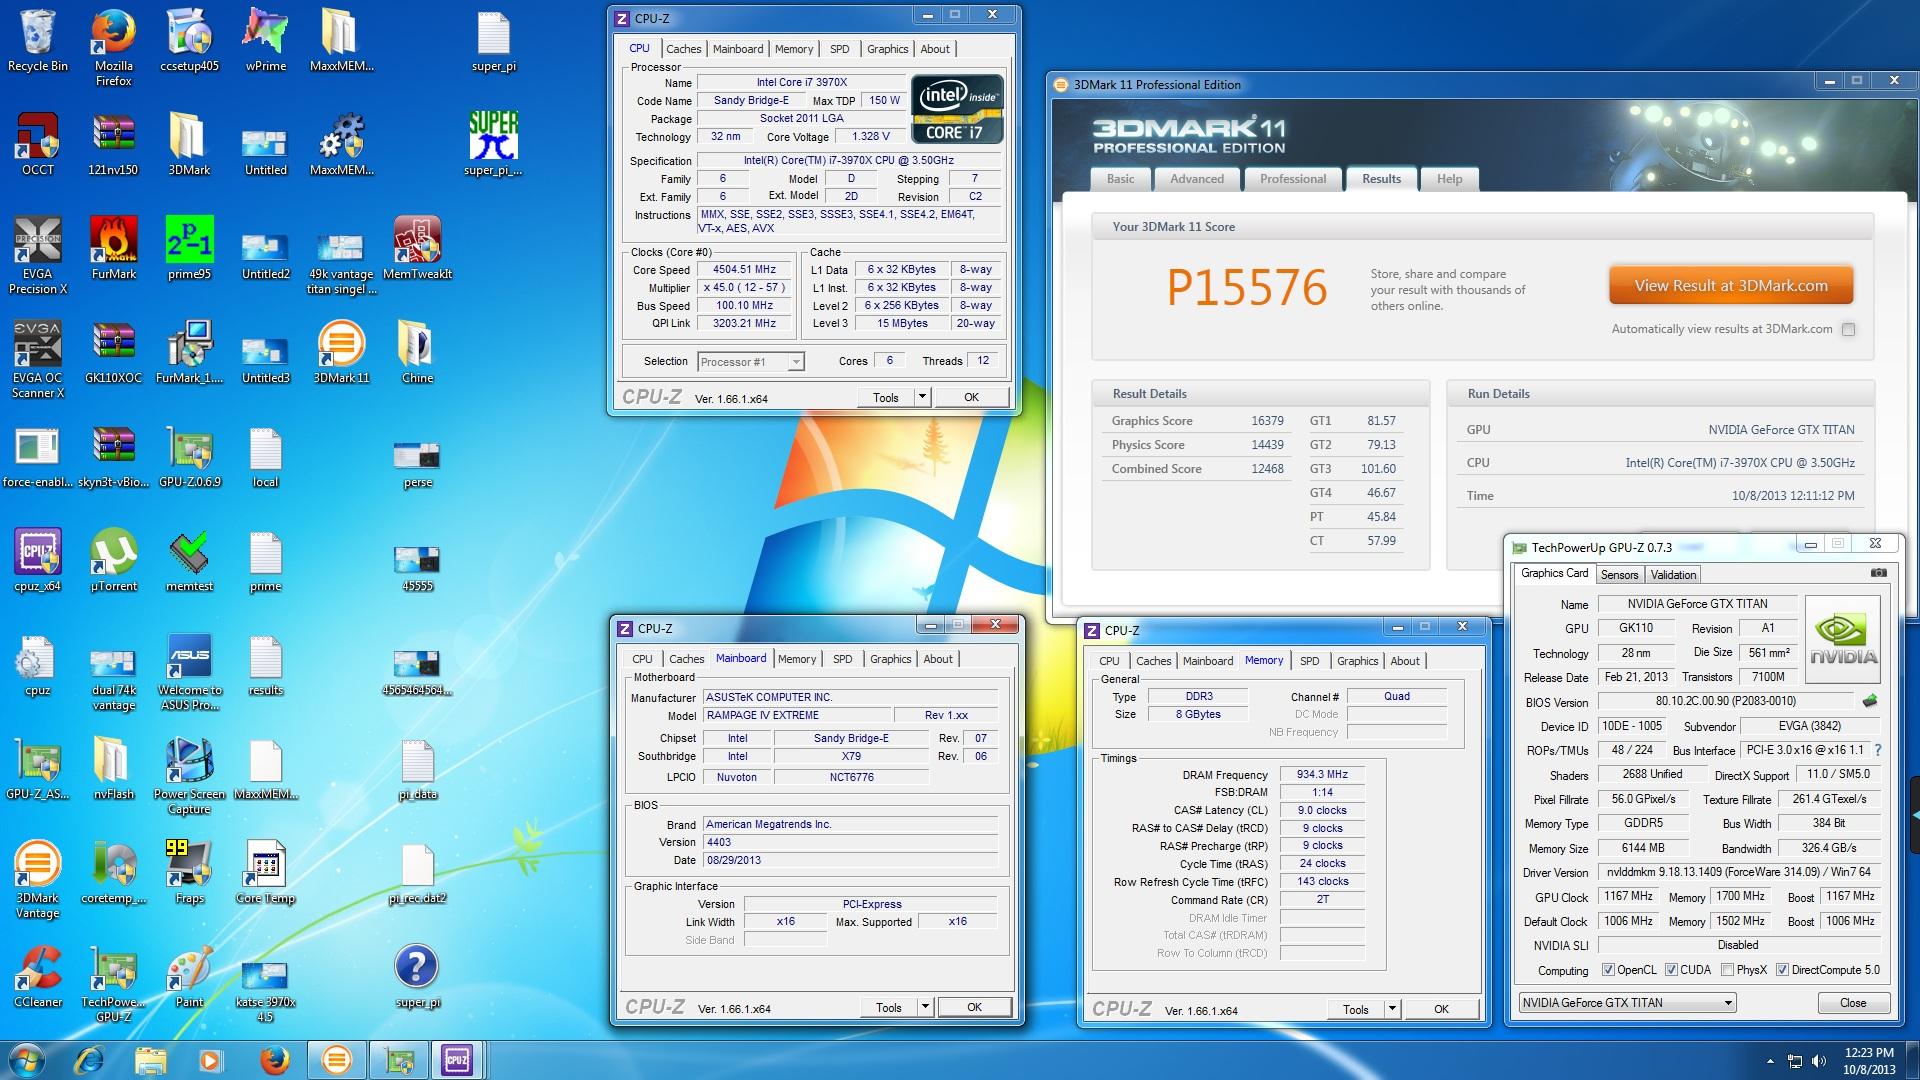
Task: Click the Core Speed value 4504.51 MHz
Action: [744, 270]
